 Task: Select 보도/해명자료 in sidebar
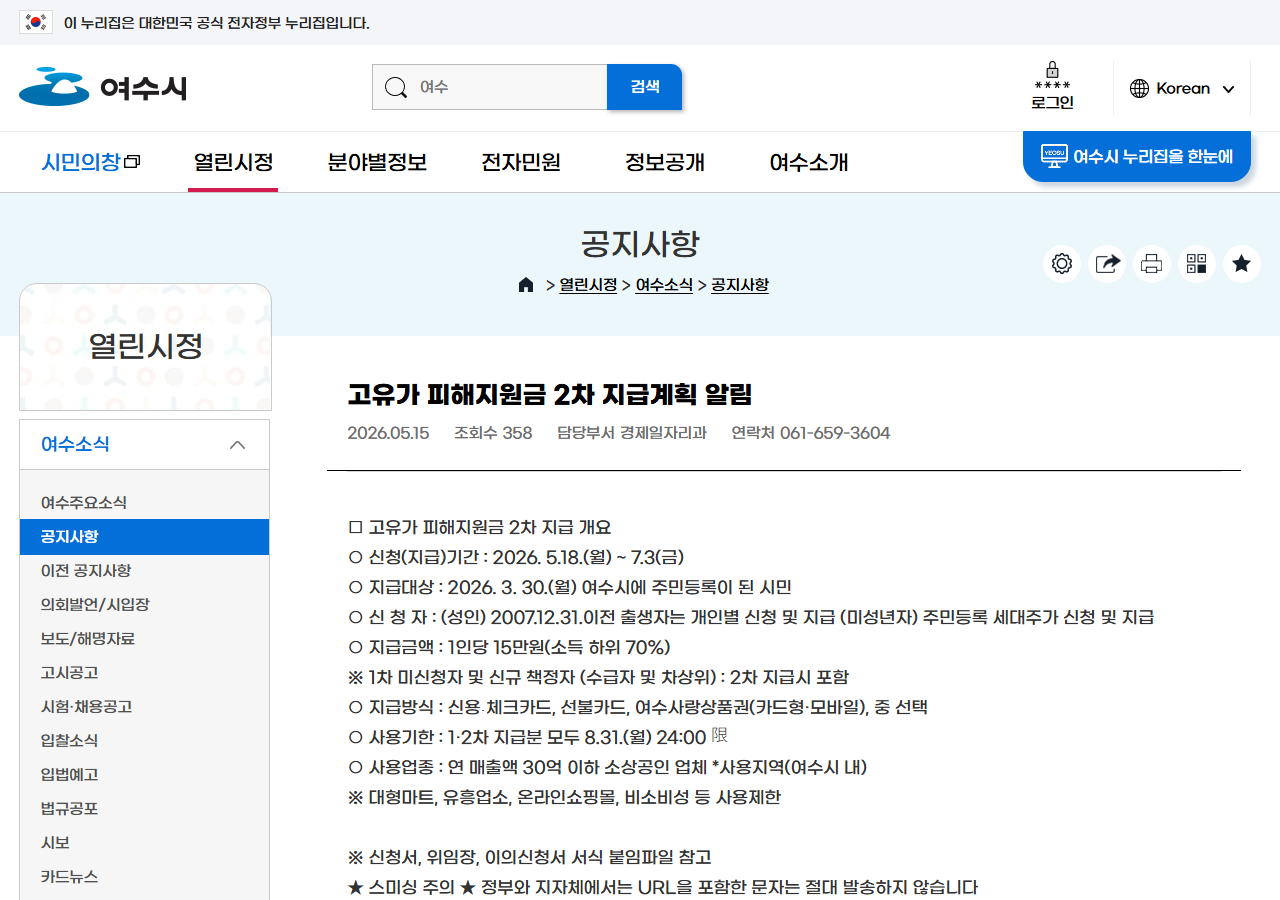coord(144,638)
